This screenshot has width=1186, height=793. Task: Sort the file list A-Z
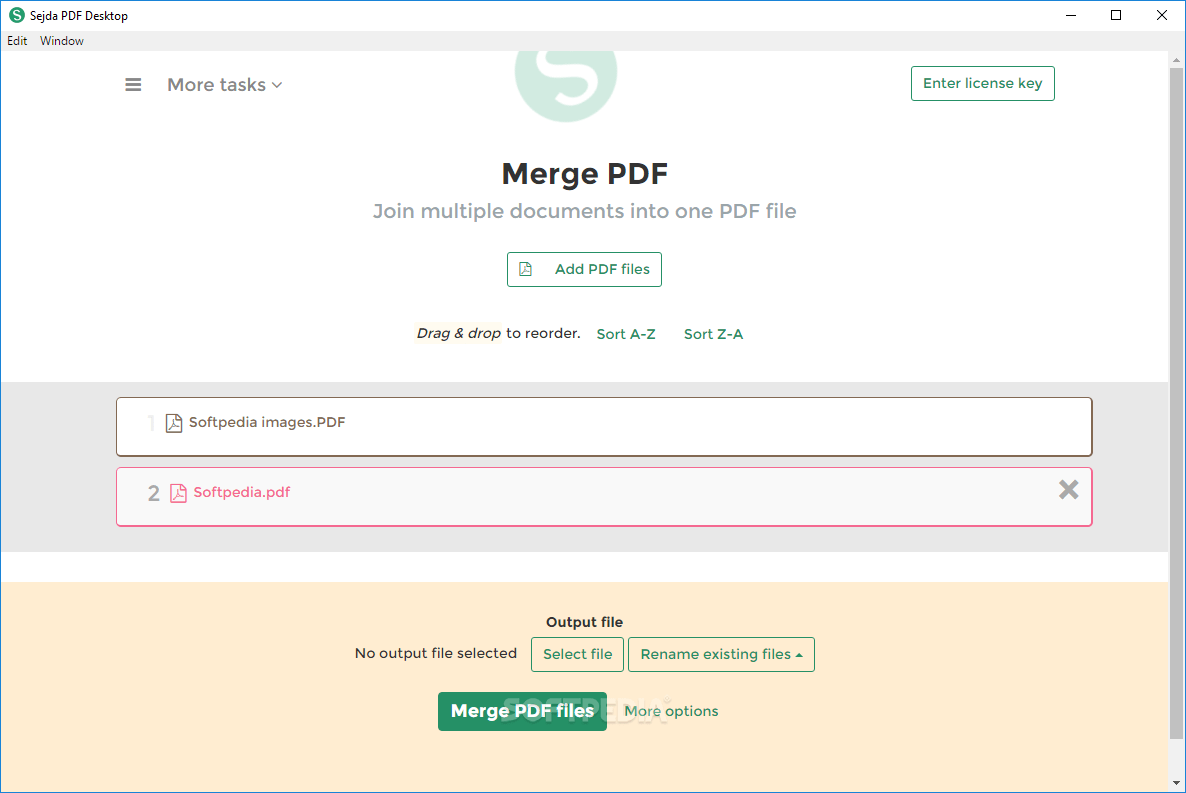tap(626, 333)
